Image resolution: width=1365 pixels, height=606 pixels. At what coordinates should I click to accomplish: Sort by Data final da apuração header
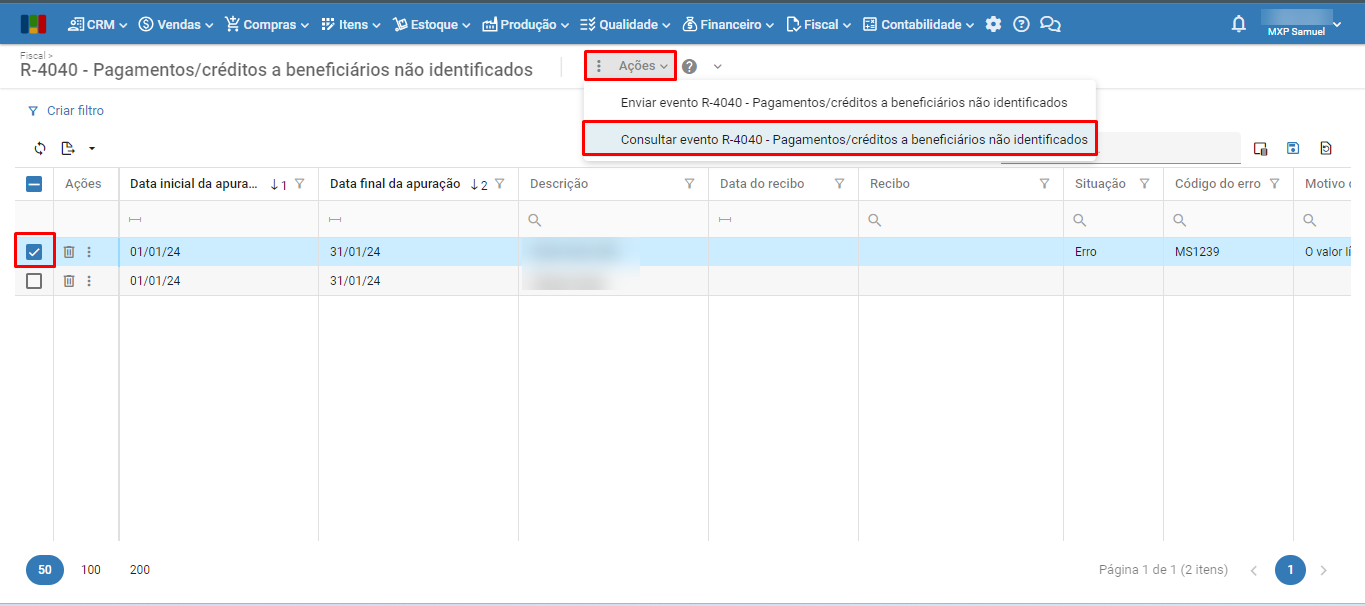tap(395, 184)
